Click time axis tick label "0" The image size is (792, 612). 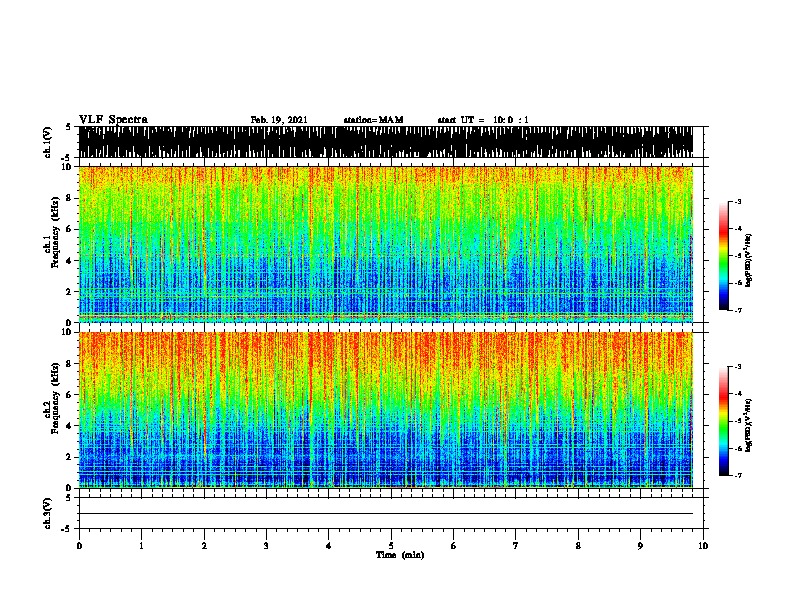[x=79, y=546]
